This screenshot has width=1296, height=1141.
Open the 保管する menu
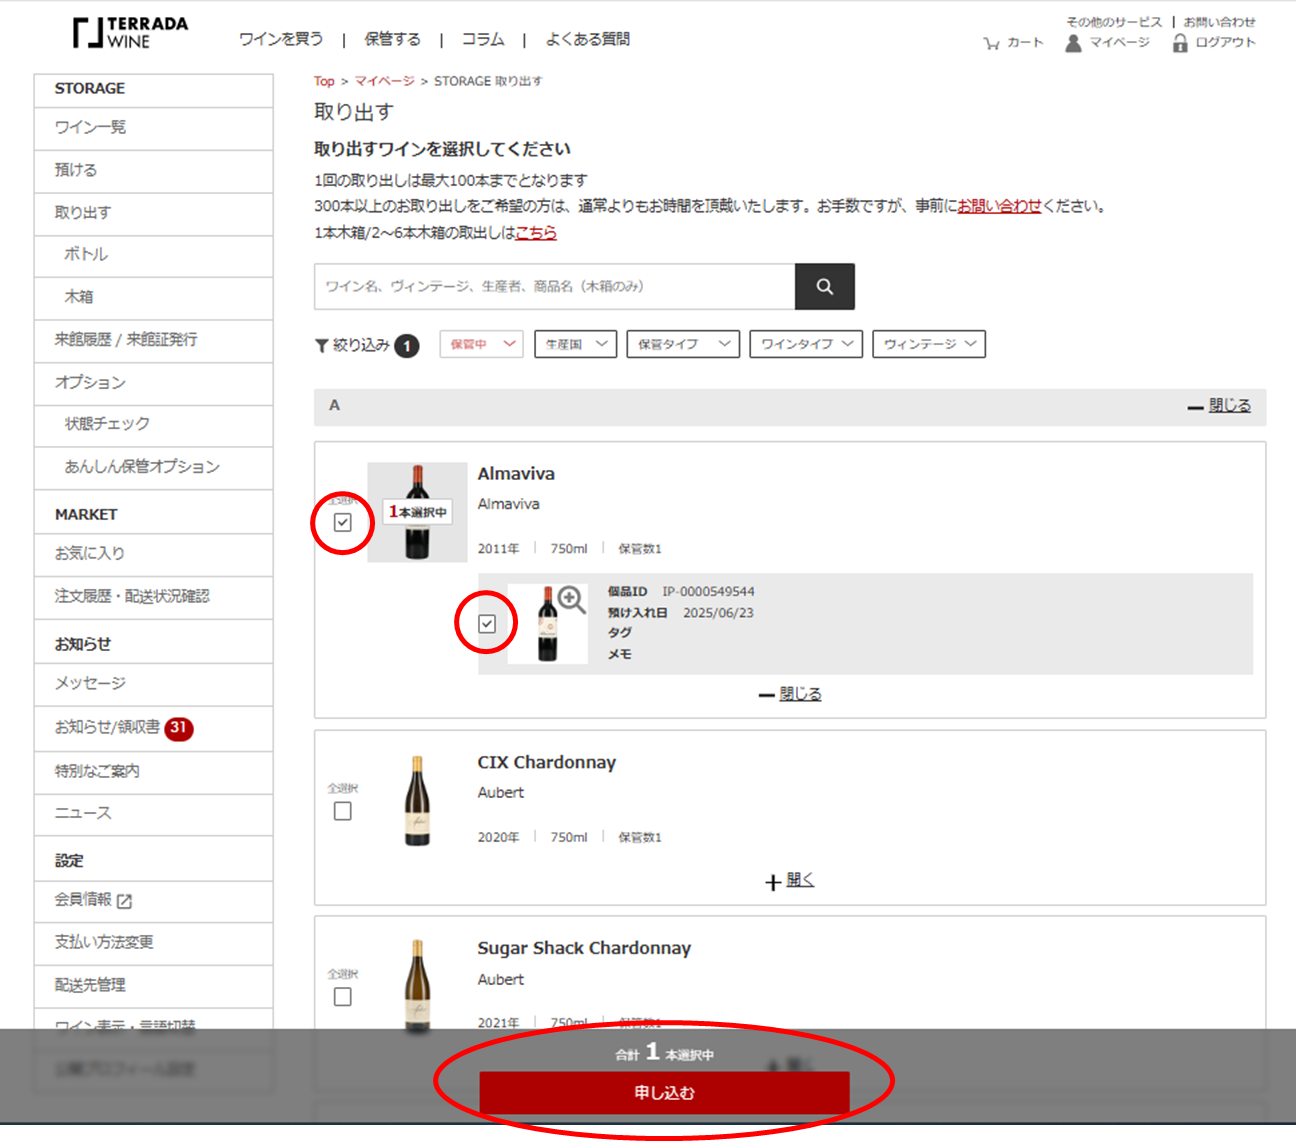click(x=392, y=39)
